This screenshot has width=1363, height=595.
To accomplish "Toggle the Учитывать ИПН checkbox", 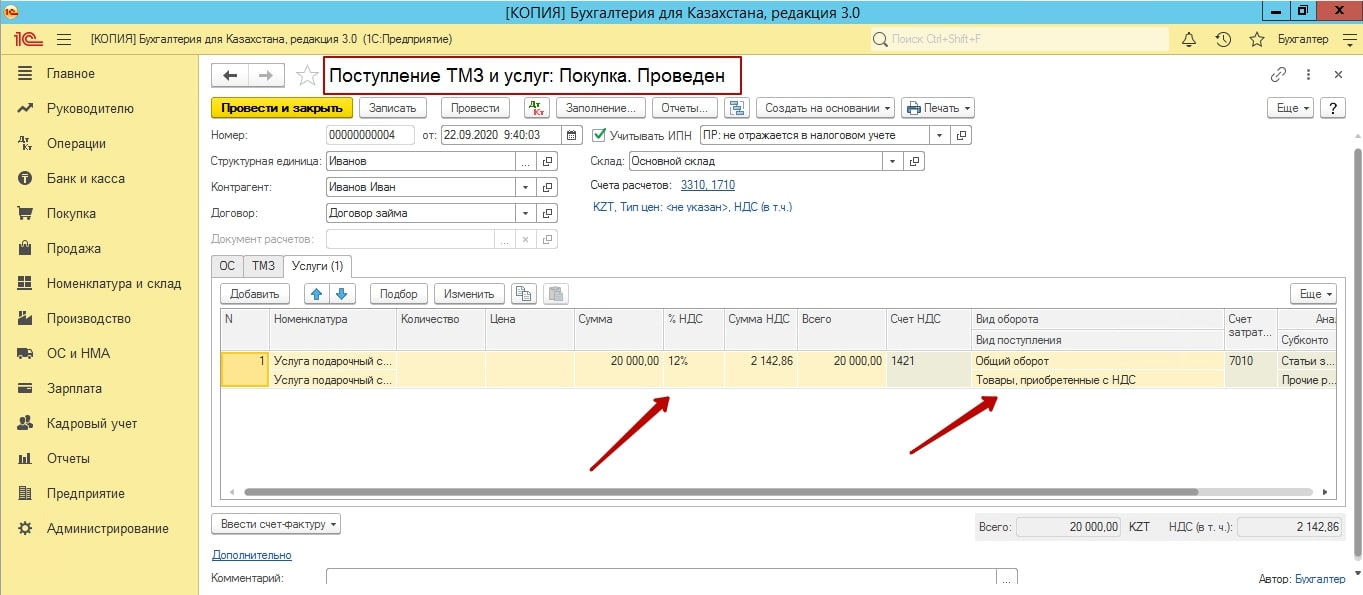I will click(600, 135).
